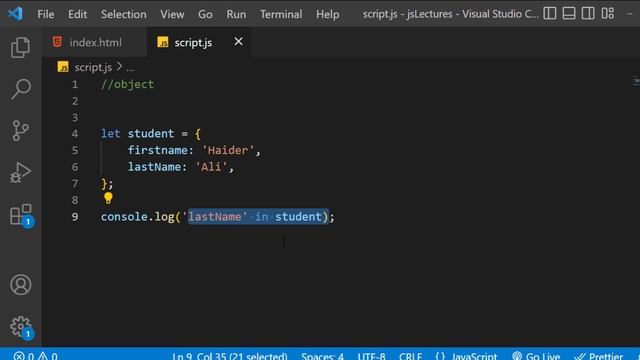Open Customize Layout icon

click(607, 13)
